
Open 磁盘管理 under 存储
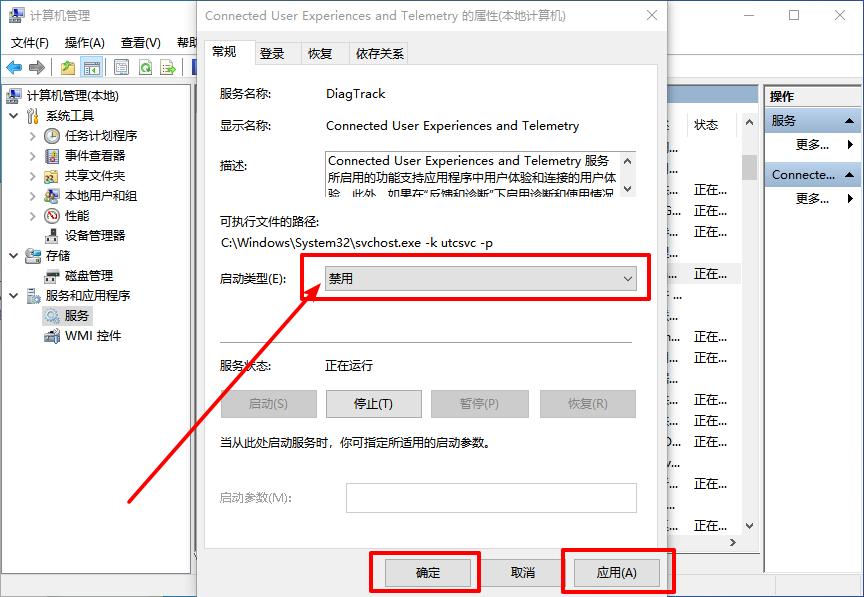(88, 275)
